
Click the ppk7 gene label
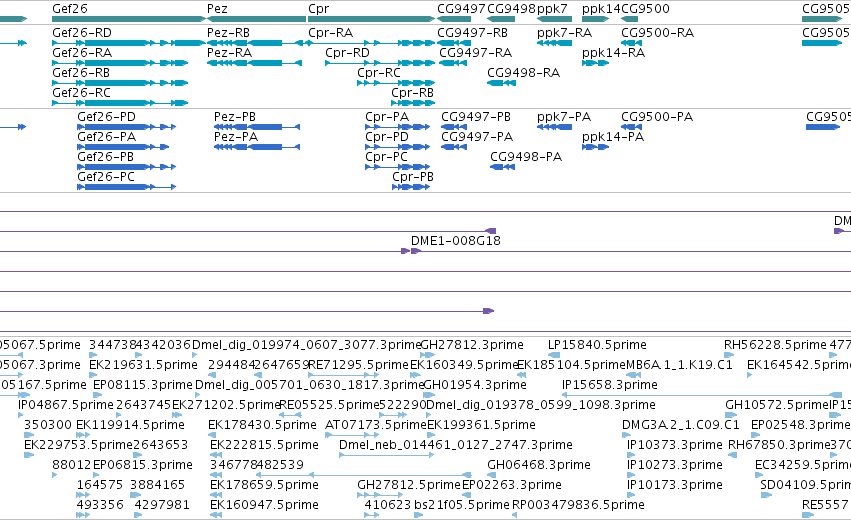[x=552, y=9]
